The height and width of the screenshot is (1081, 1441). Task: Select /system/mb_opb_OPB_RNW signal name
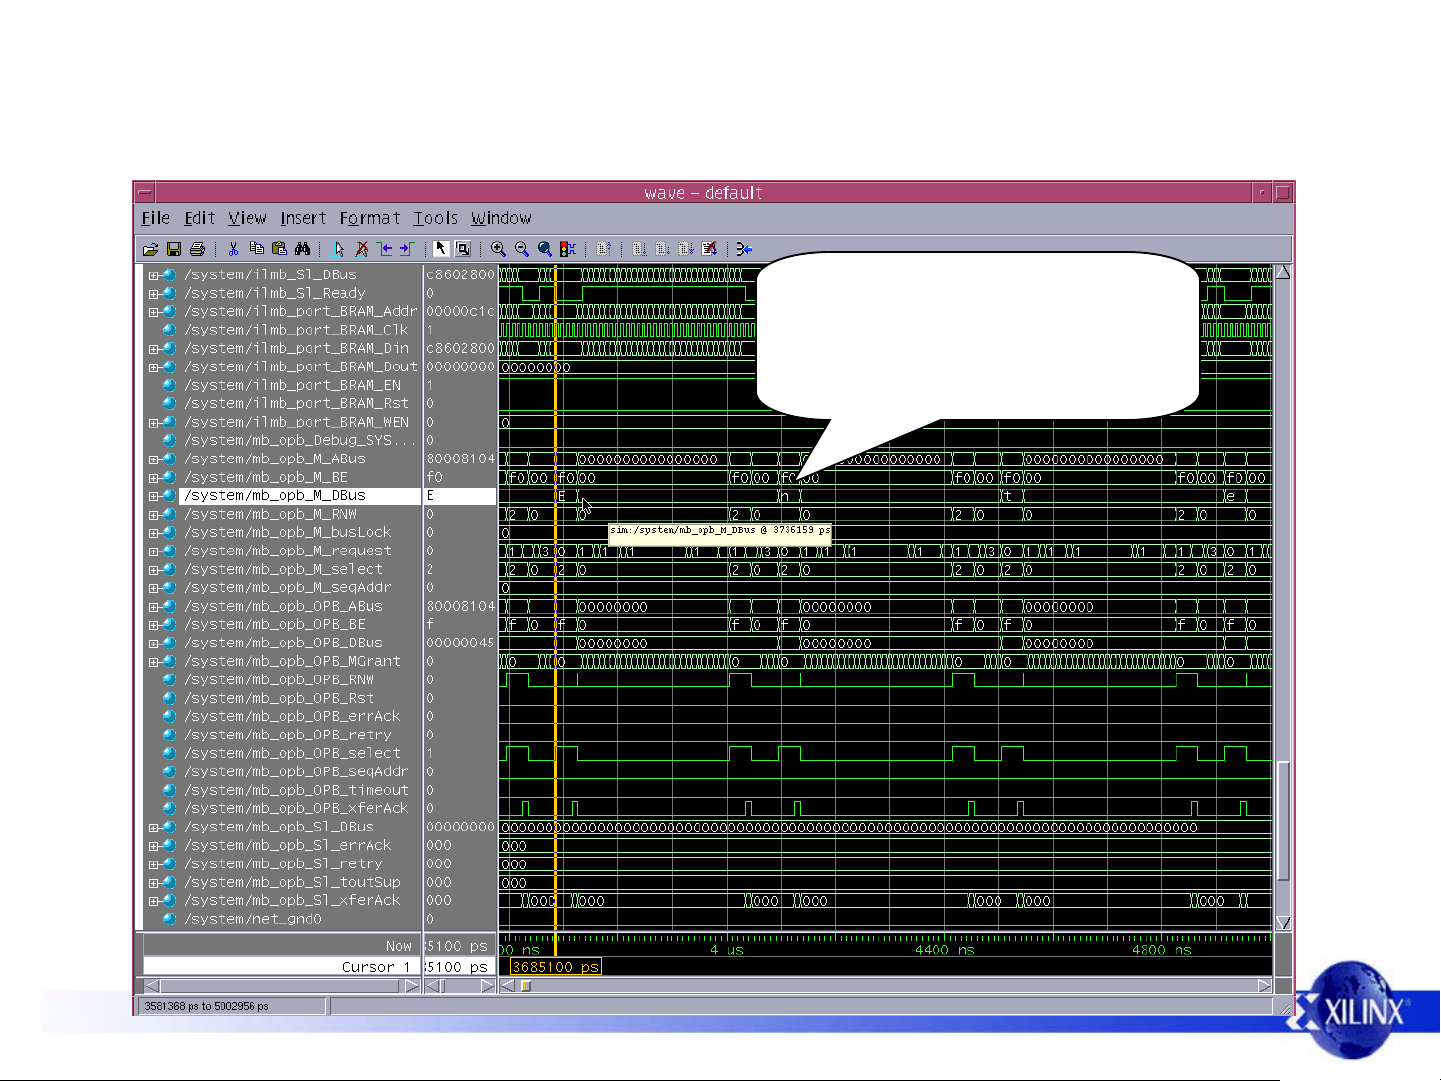(x=279, y=680)
